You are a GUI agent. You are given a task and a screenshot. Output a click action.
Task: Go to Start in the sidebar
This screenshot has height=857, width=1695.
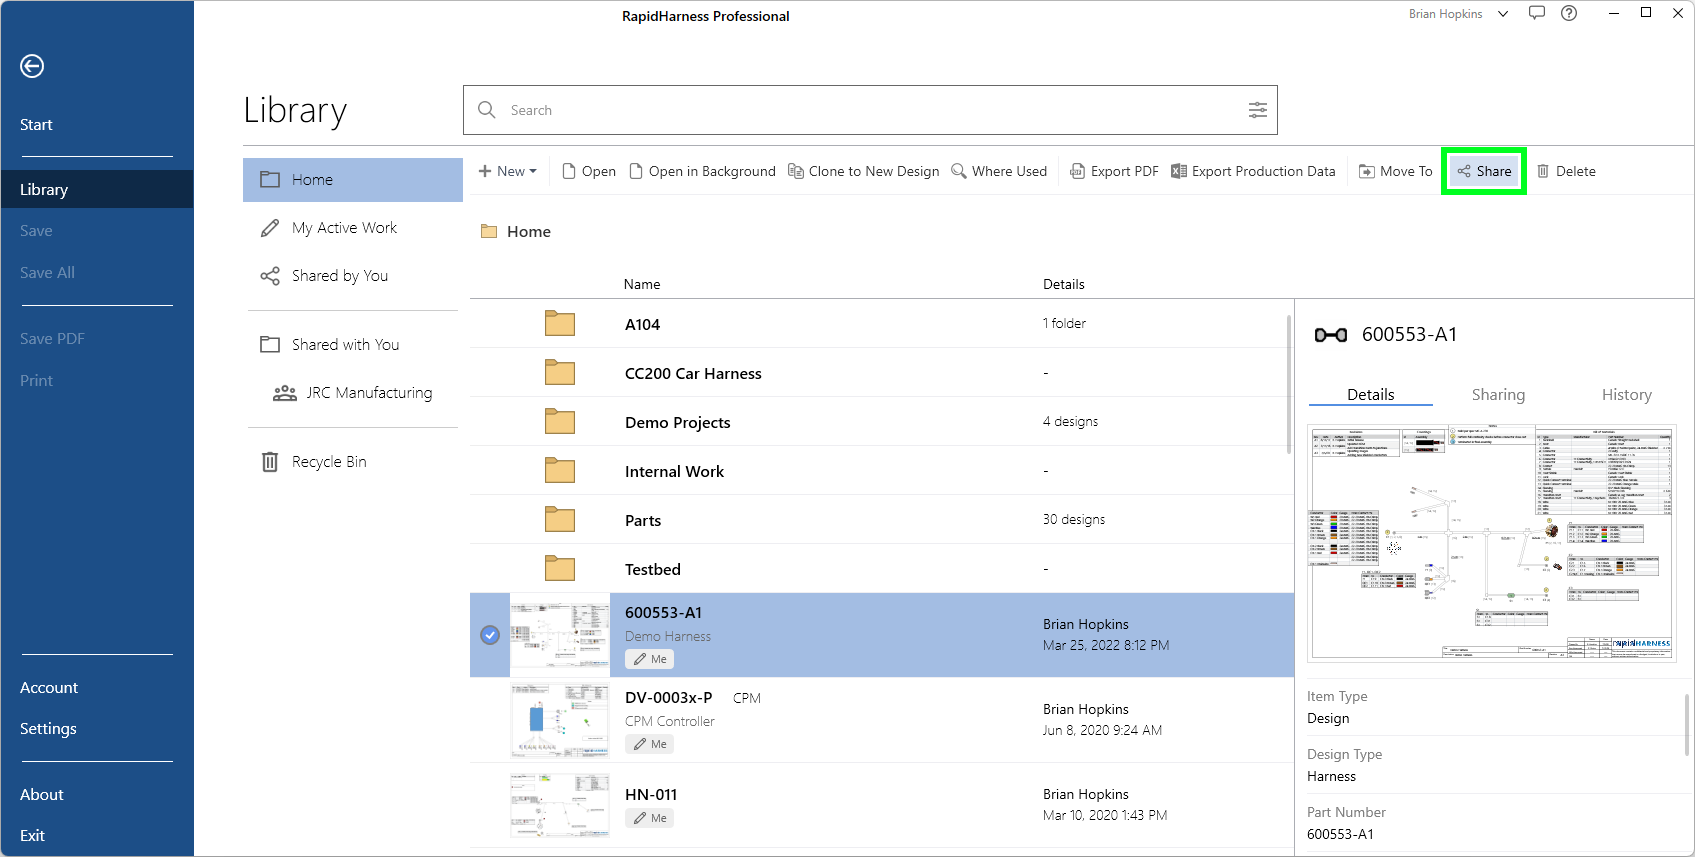[36, 125]
